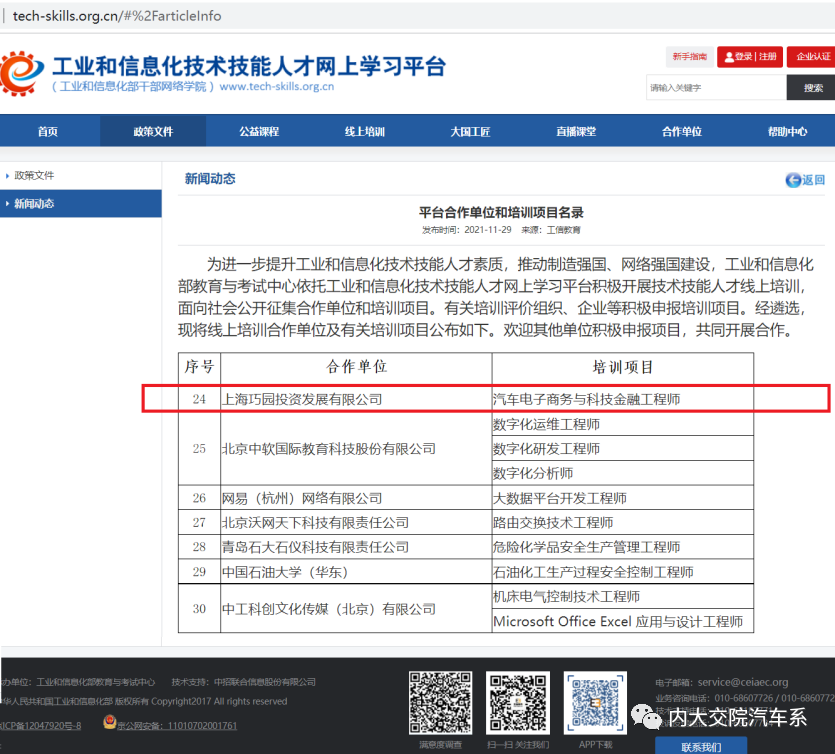Open the 帮助中心 tab
835x754 pixels.
click(787, 132)
